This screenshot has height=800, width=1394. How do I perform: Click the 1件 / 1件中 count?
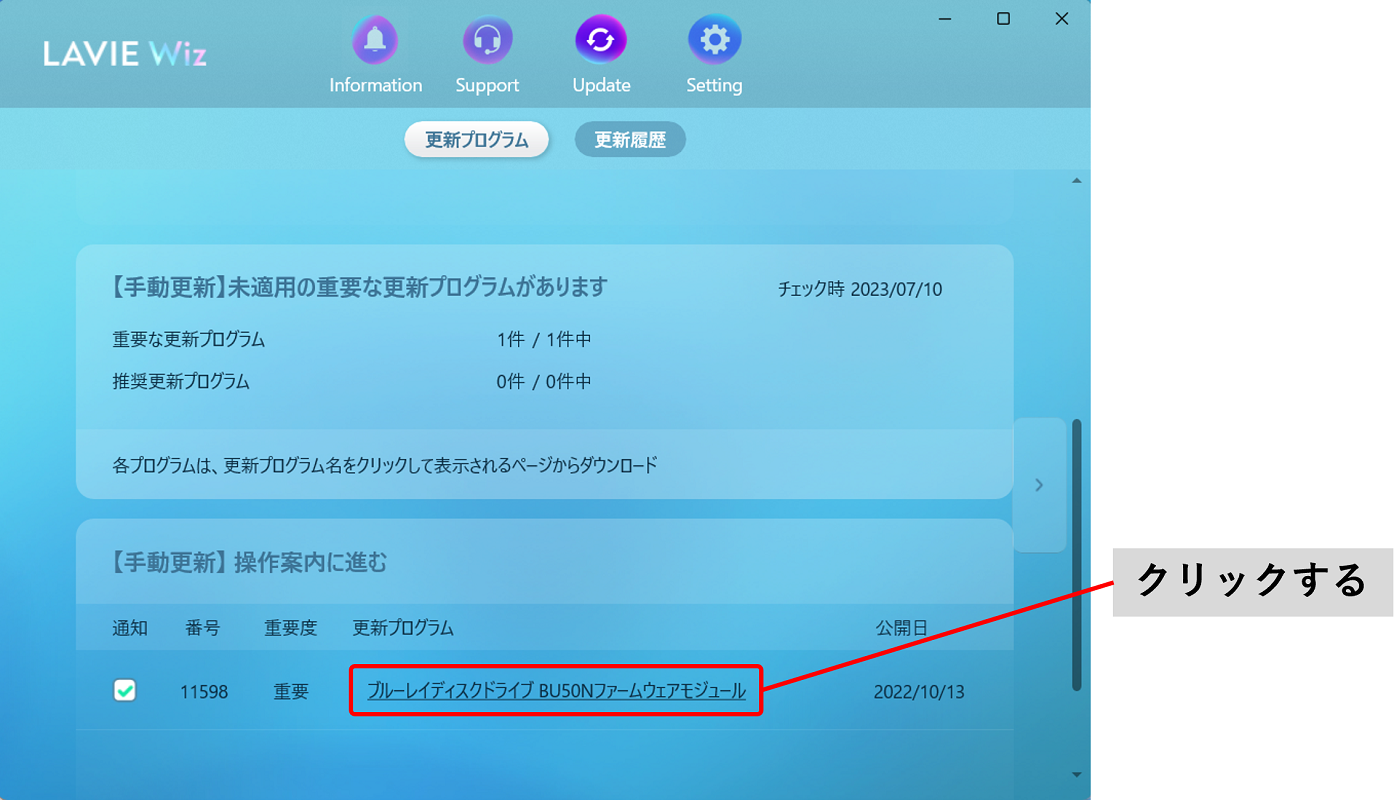(544, 340)
